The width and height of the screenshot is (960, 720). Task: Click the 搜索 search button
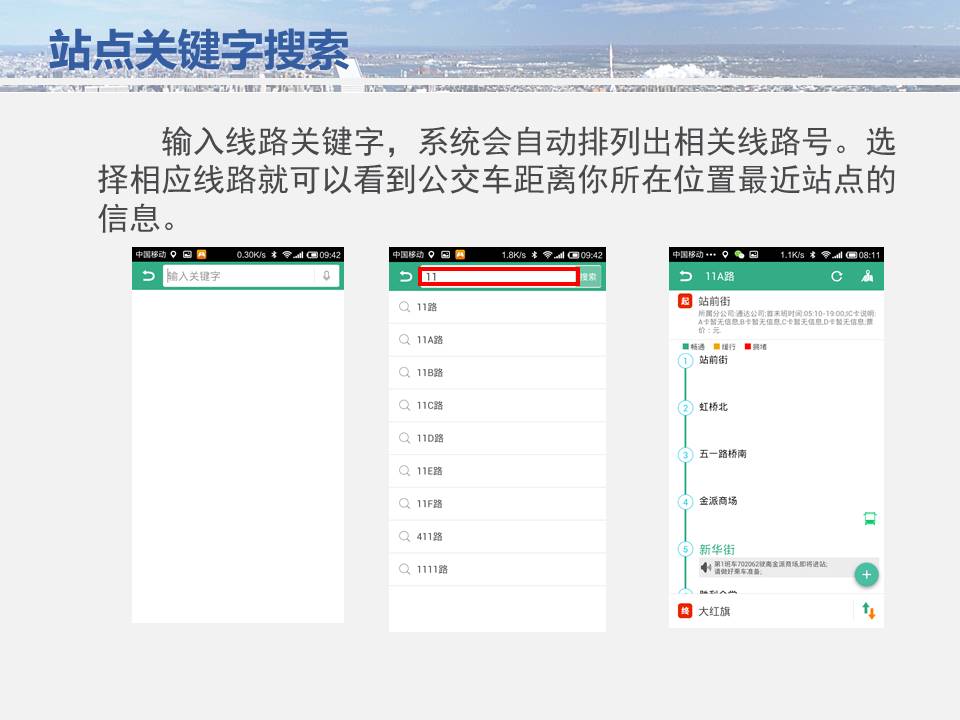coord(590,277)
